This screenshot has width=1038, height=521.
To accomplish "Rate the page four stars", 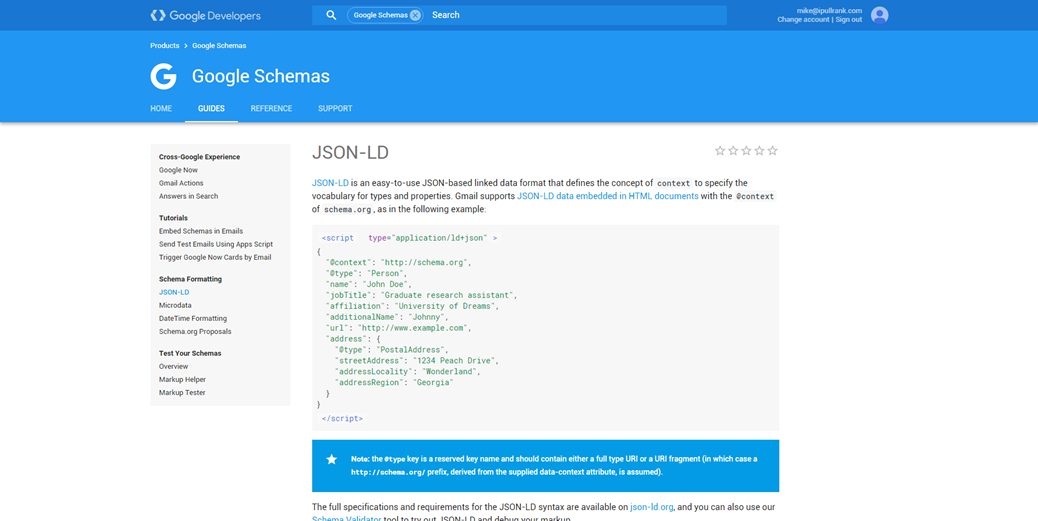I will pos(759,151).
